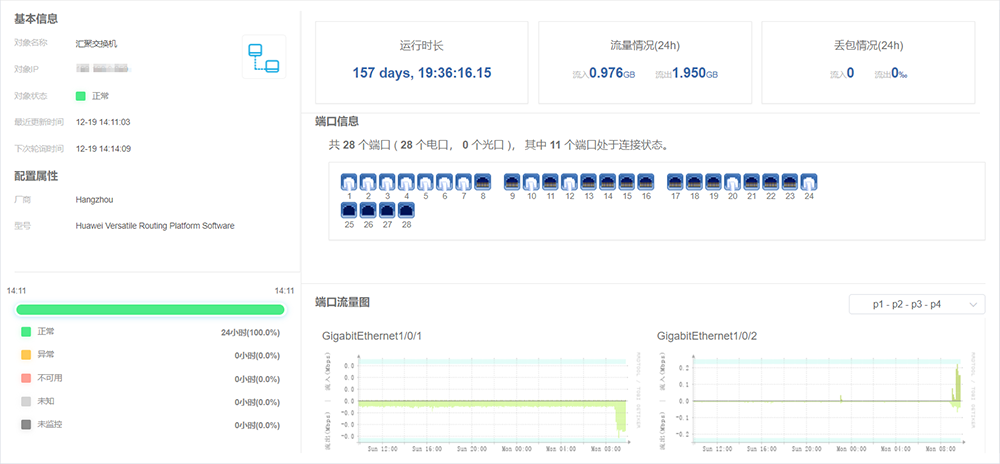
Task: Select port 28 icon
Action: pyautogui.click(x=406, y=210)
